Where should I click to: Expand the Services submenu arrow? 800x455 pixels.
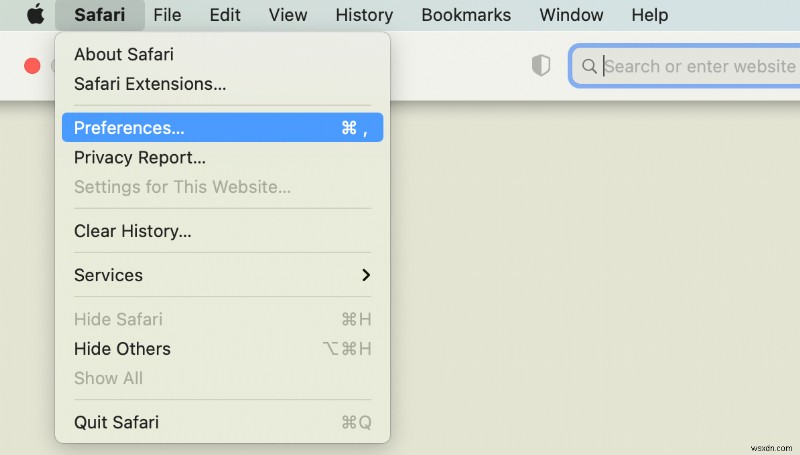tap(366, 275)
